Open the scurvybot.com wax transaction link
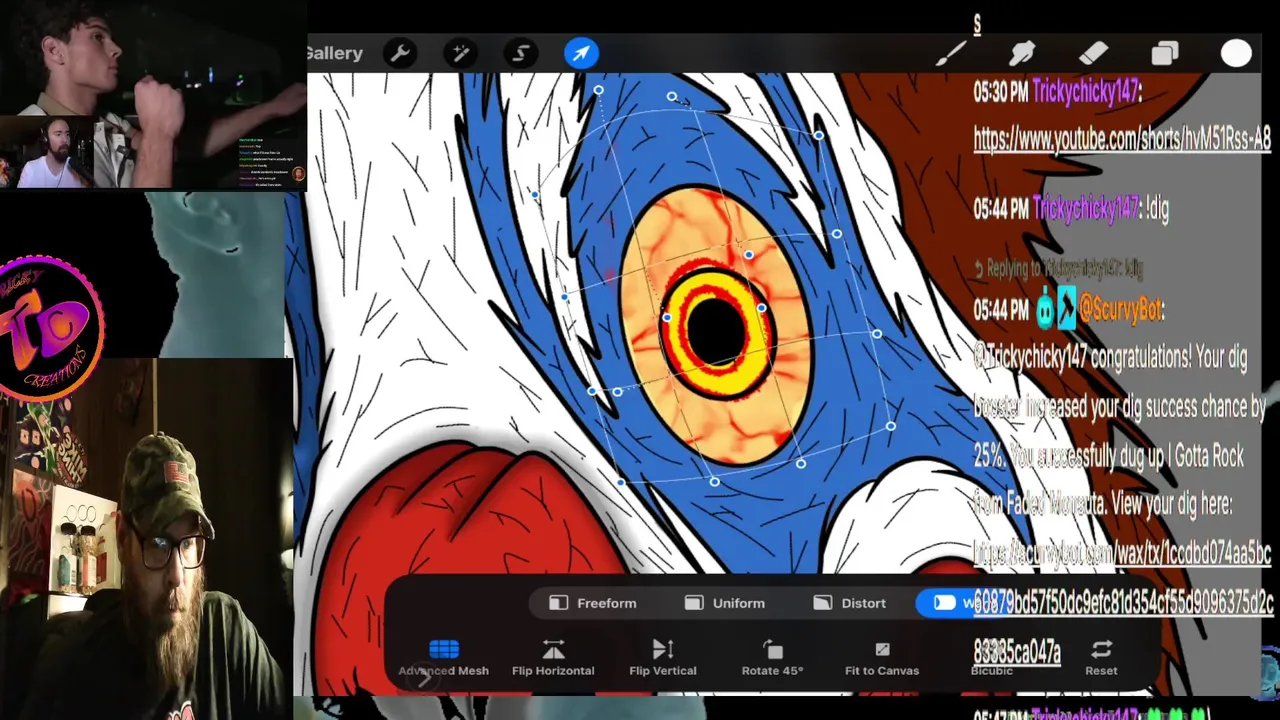 click(x=1123, y=602)
